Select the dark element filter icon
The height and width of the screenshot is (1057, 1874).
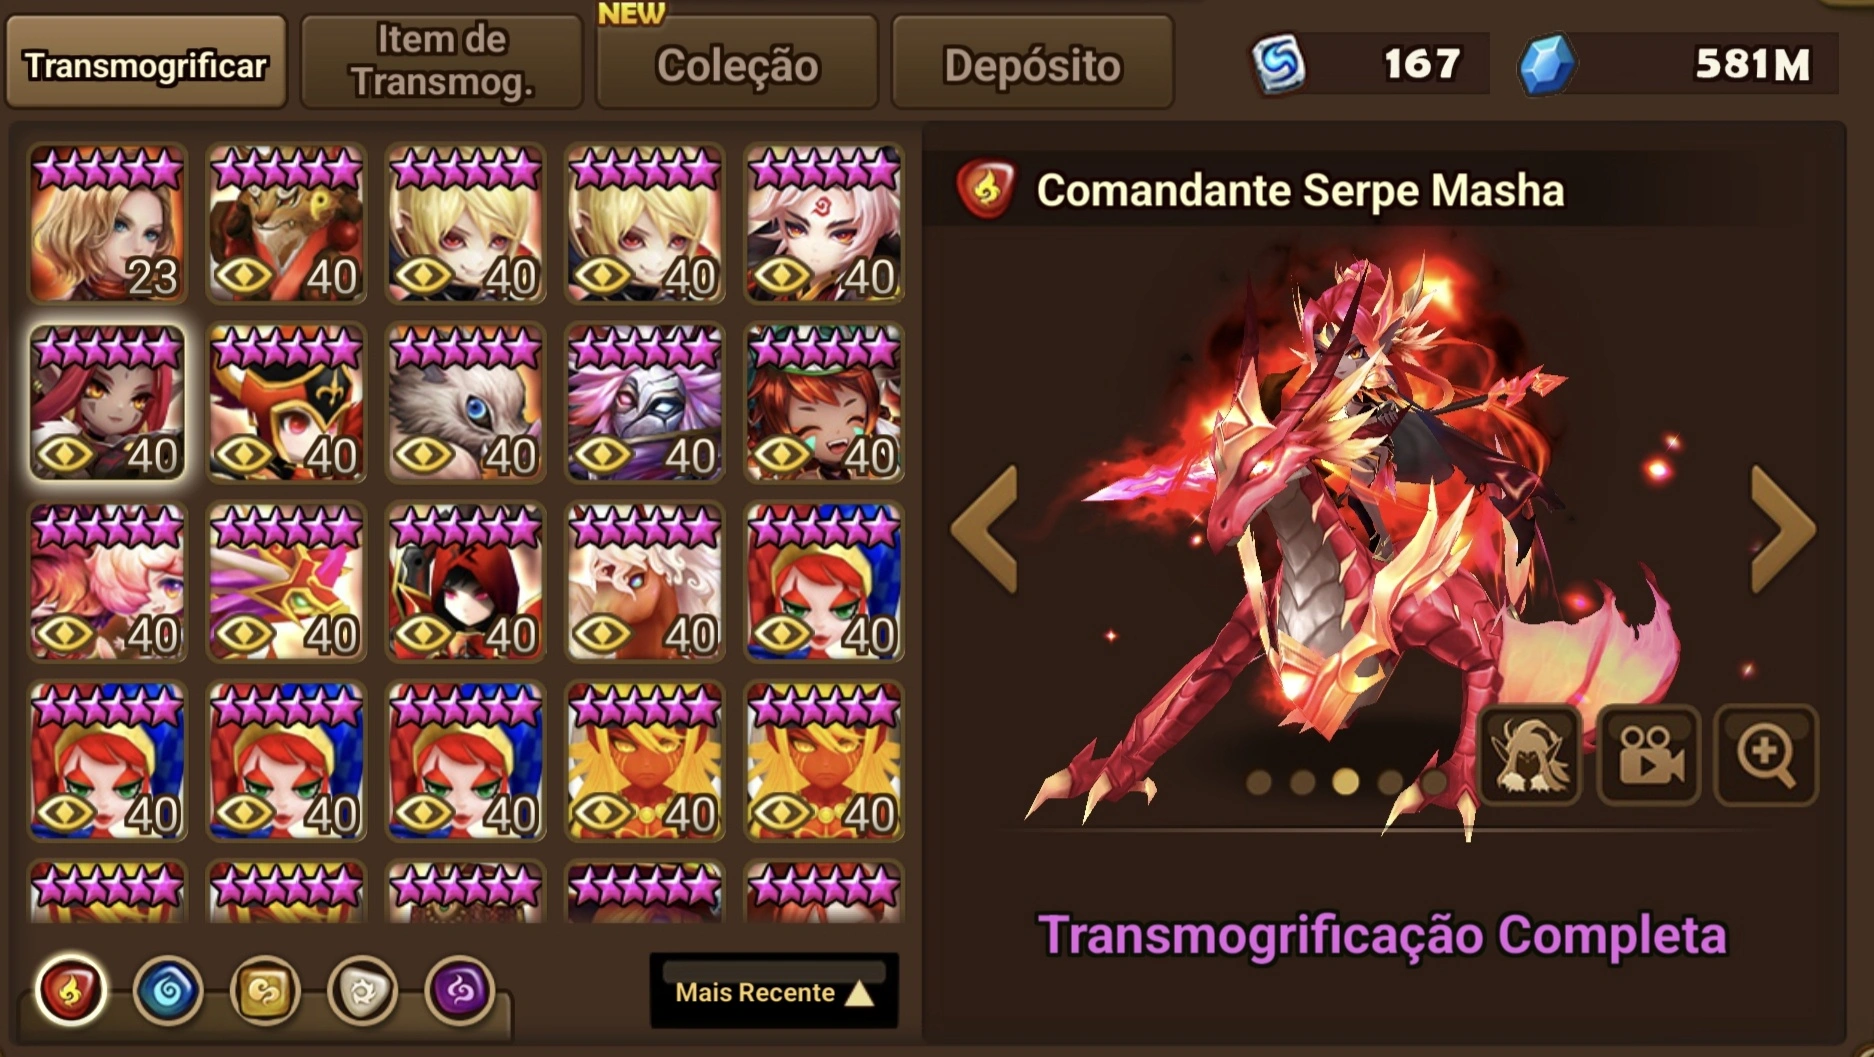(460, 991)
